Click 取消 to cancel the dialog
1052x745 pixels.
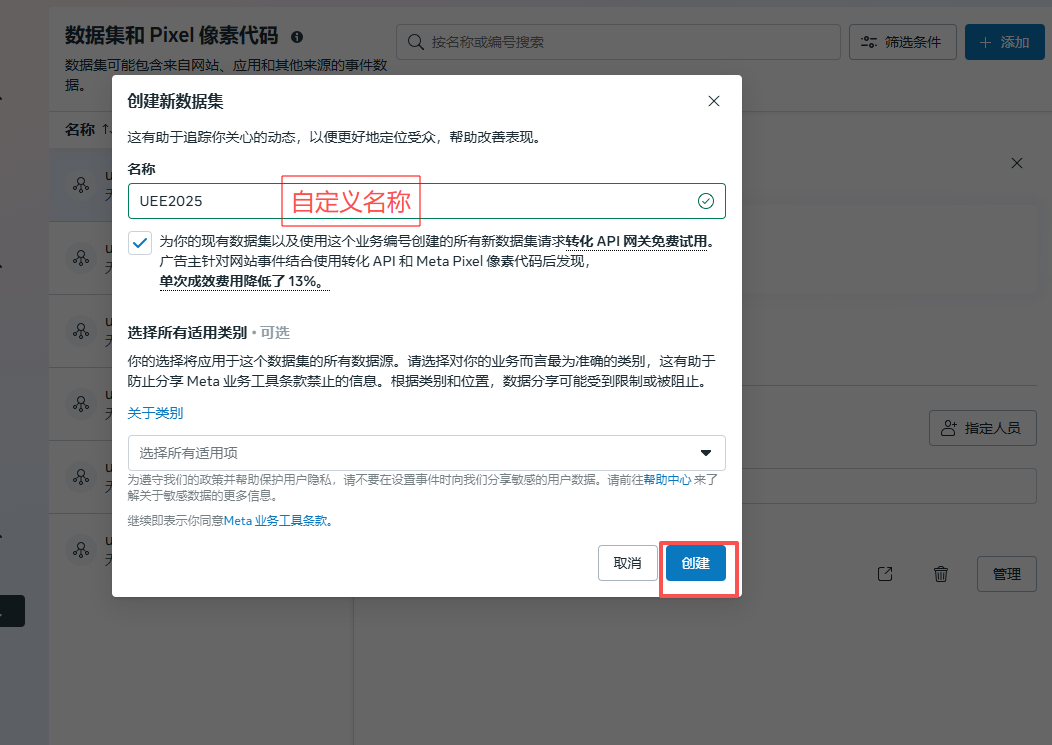(x=627, y=563)
